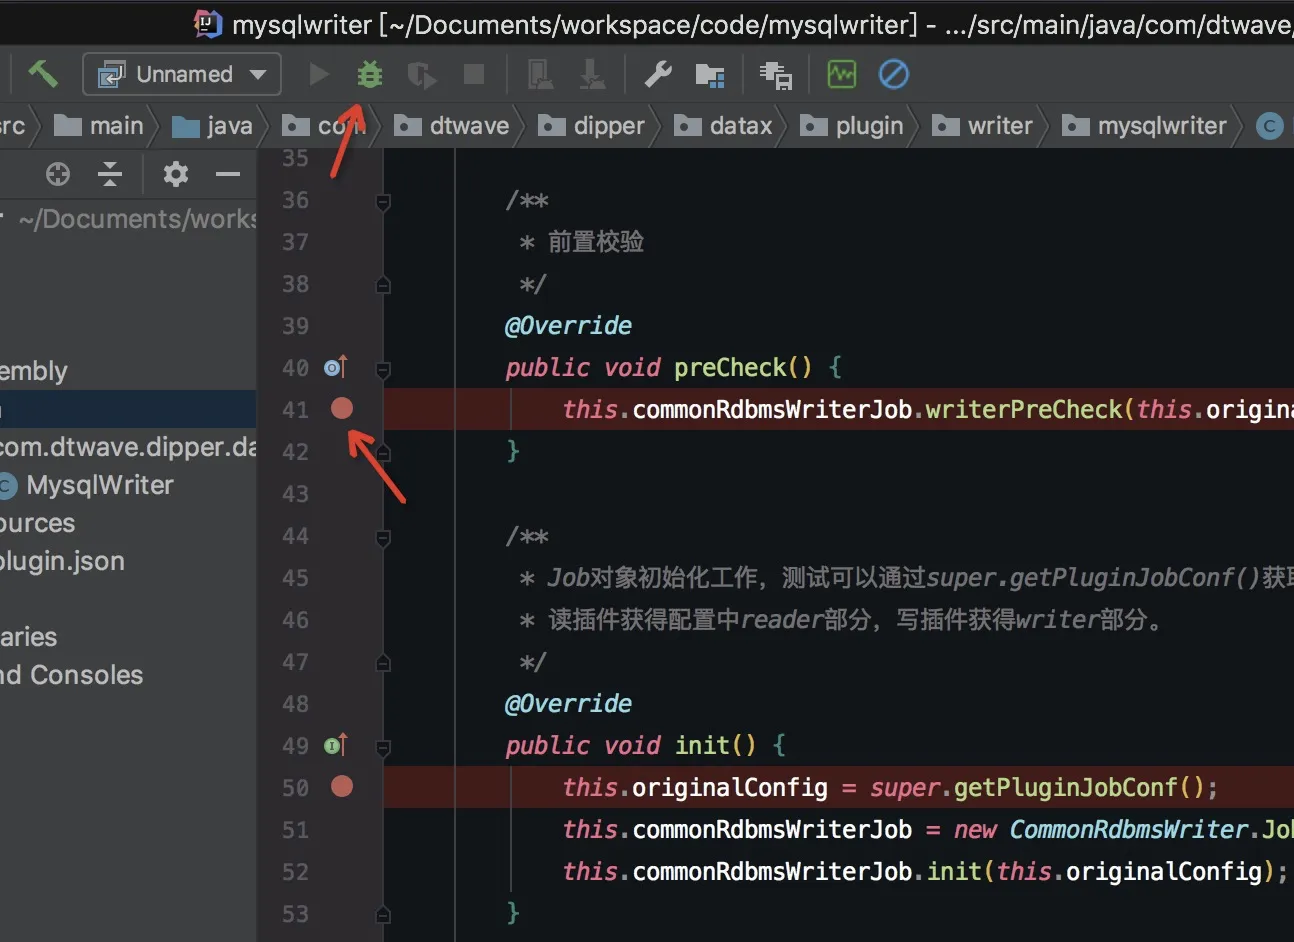Click the Build project hammer icon
The height and width of the screenshot is (942, 1294).
43,73
